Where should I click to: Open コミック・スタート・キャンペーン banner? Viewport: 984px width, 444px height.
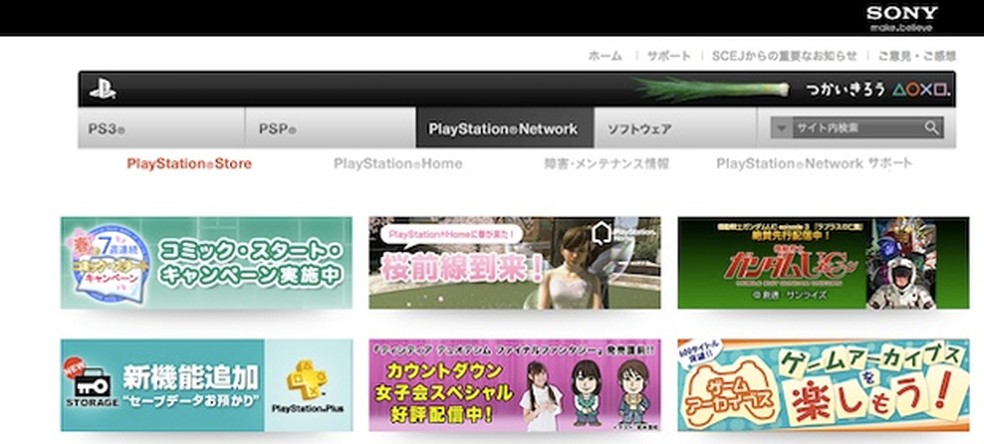point(206,263)
